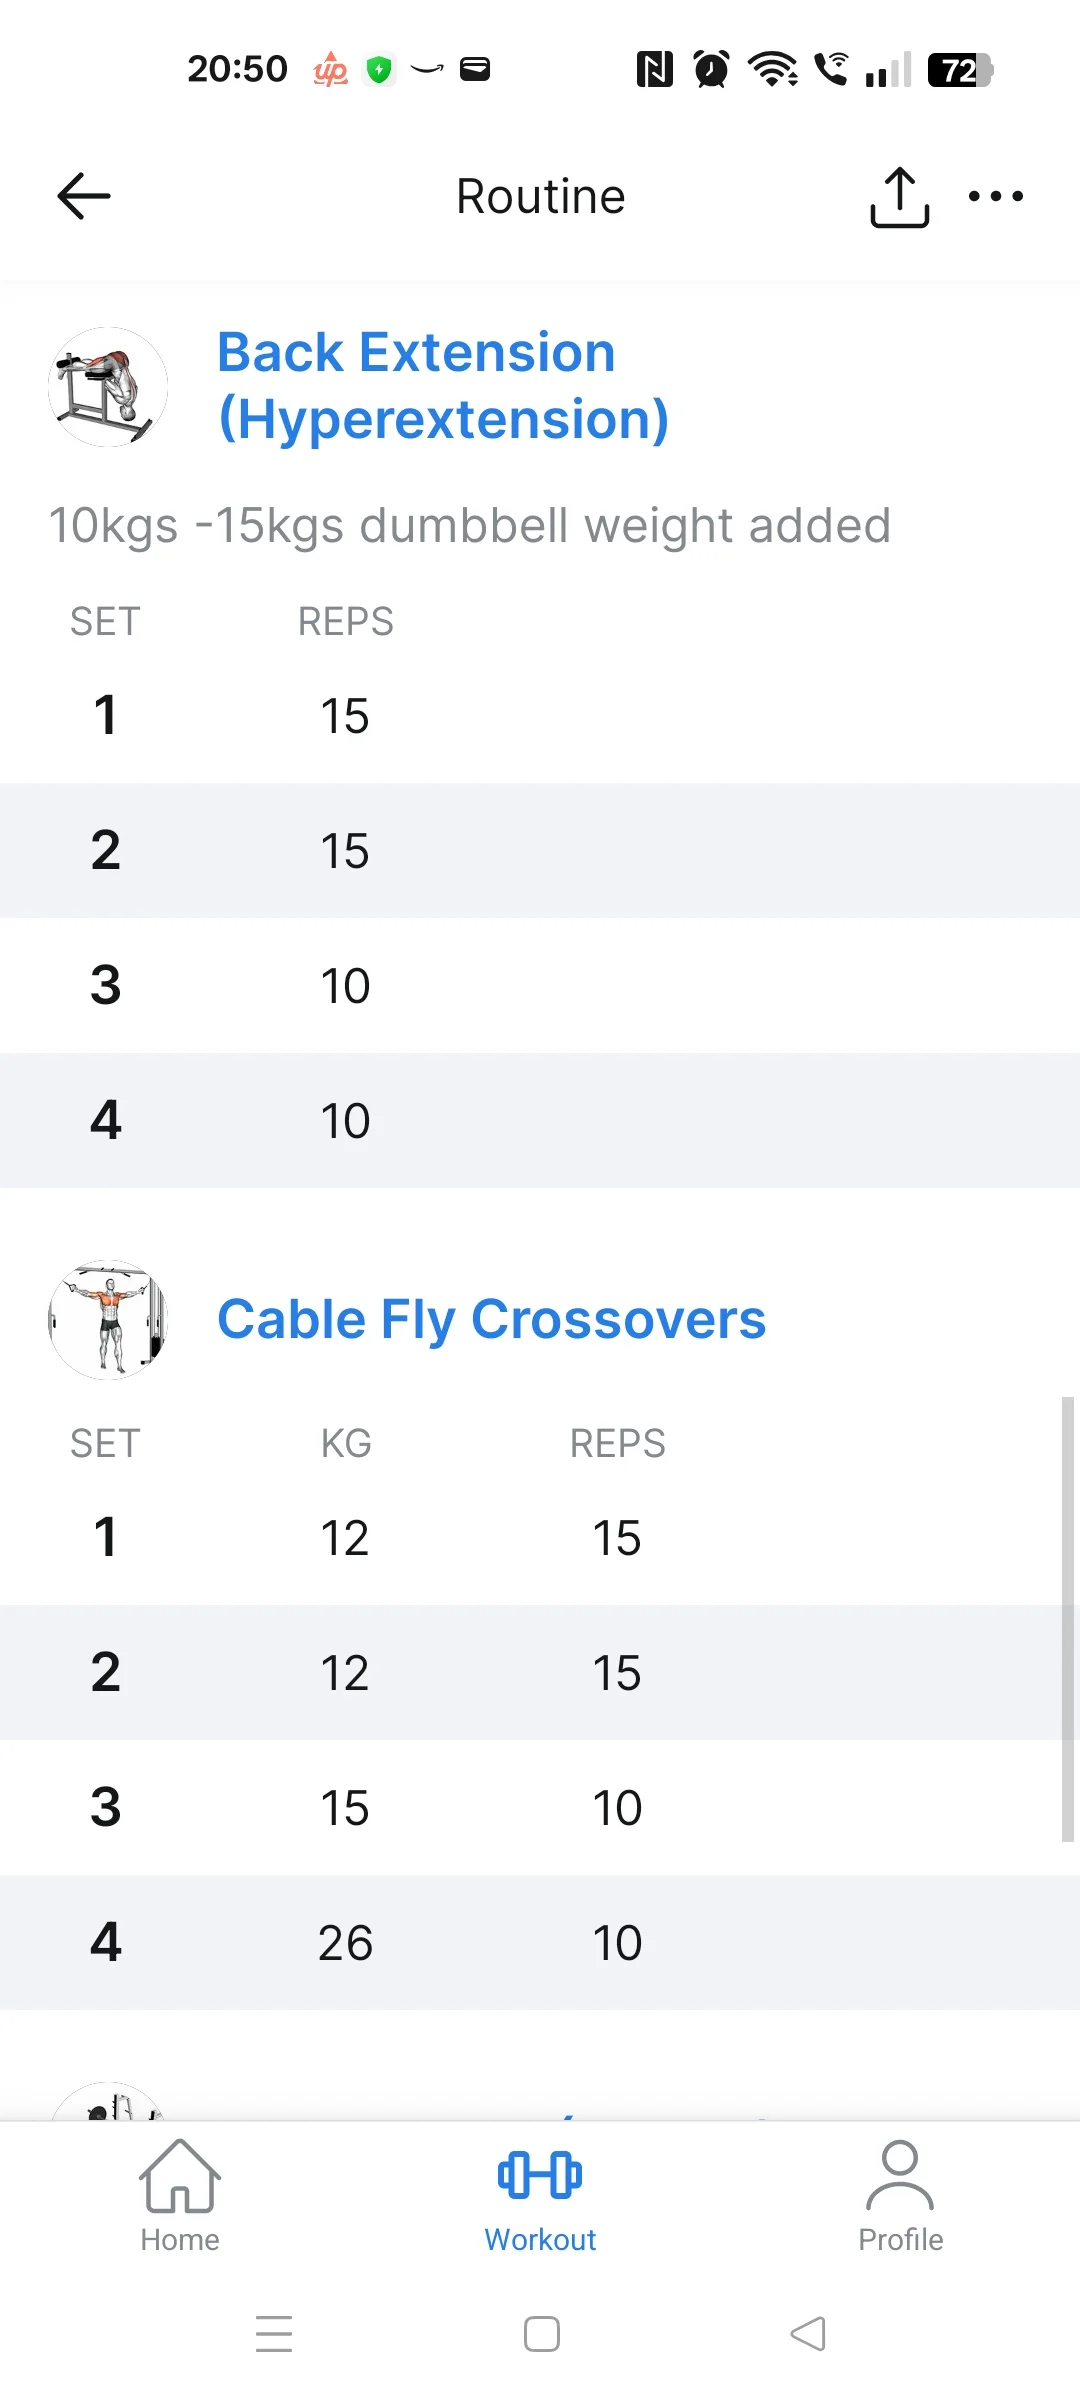The height and width of the screenshot is (2400, 1080).
Task: Select Cable Fly set 3 with 15 kg
Action: (540, 1807)
